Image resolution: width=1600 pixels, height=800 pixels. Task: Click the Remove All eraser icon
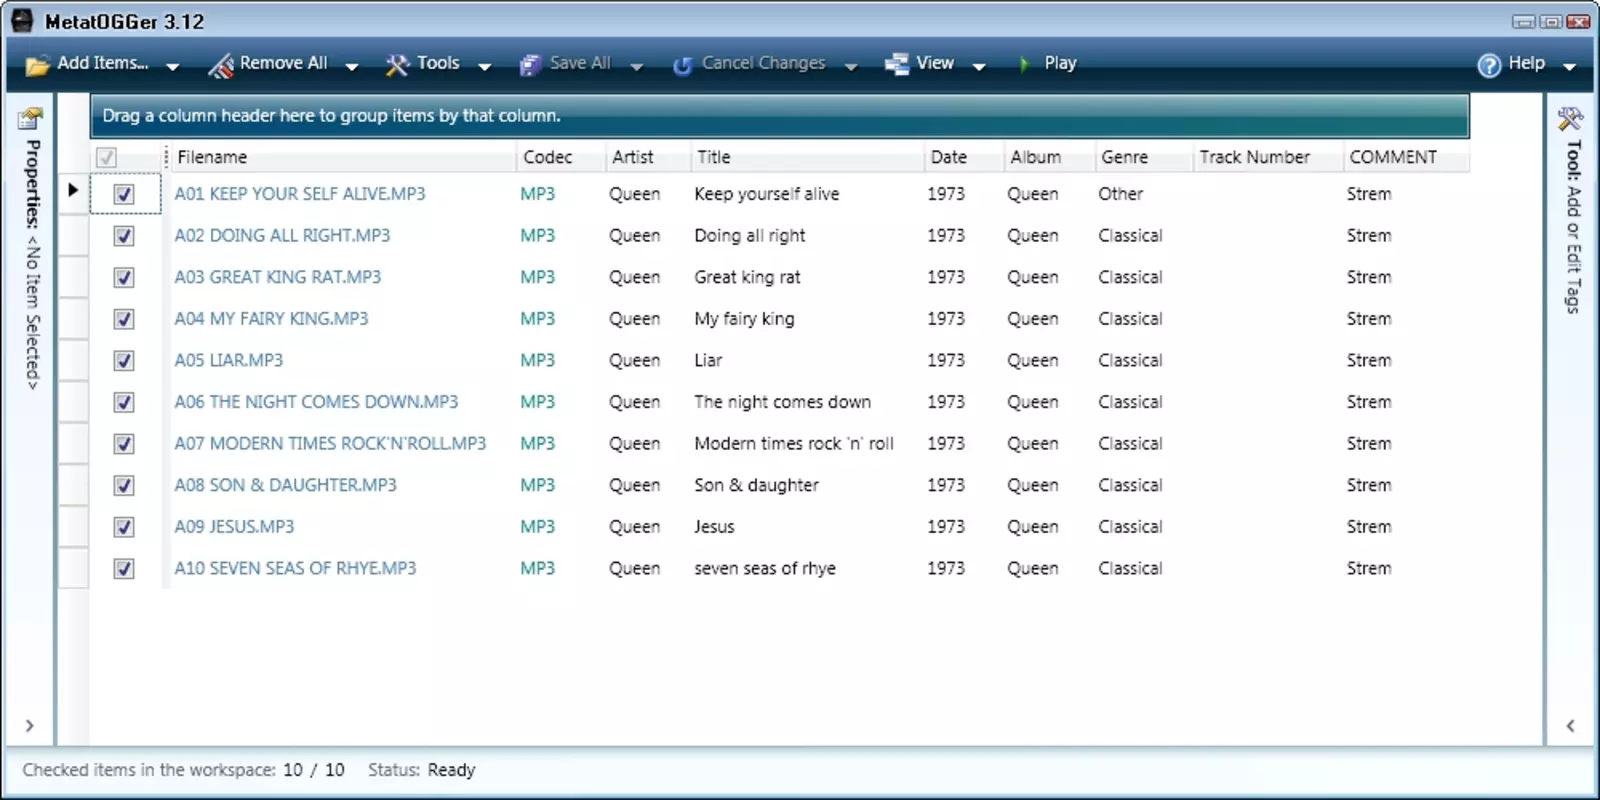pos(221,65)
